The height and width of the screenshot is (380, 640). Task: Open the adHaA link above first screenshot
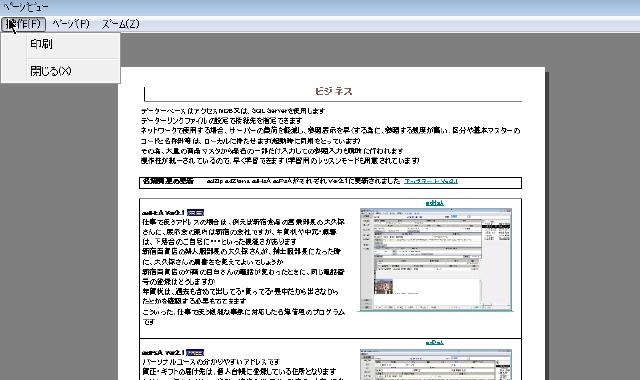tap(434, 203)
